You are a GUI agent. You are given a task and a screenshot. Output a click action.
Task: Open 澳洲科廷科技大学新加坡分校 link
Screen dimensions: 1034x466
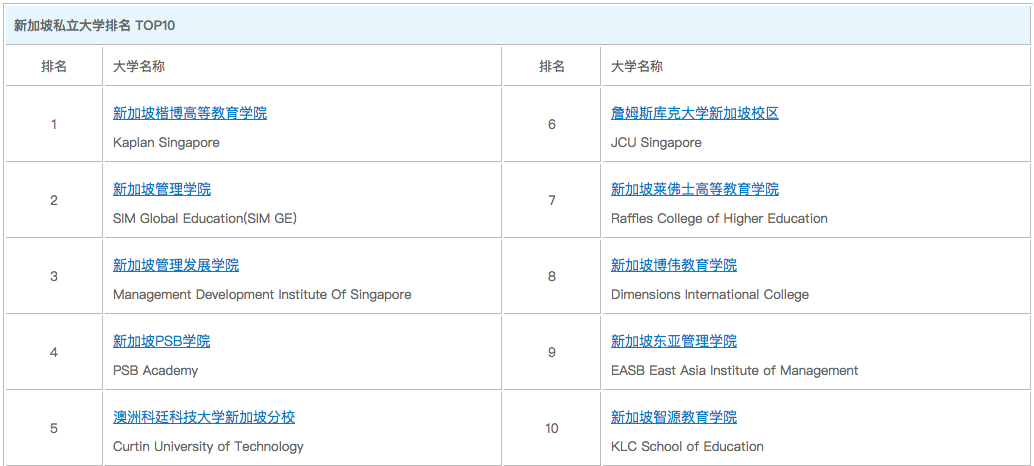pos(204,417)
